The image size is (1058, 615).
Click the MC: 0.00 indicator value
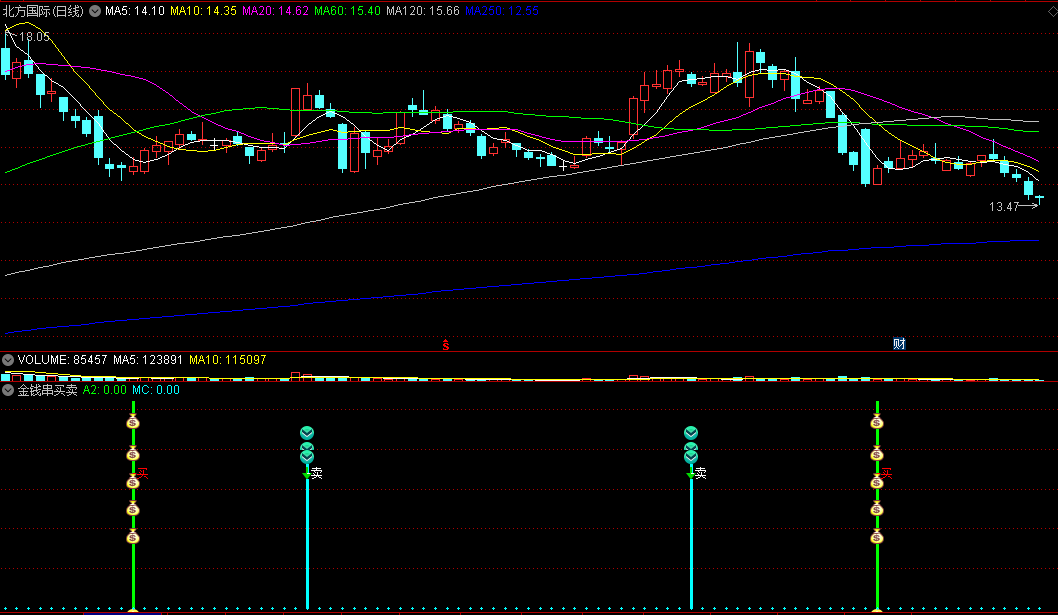point(156,390)
